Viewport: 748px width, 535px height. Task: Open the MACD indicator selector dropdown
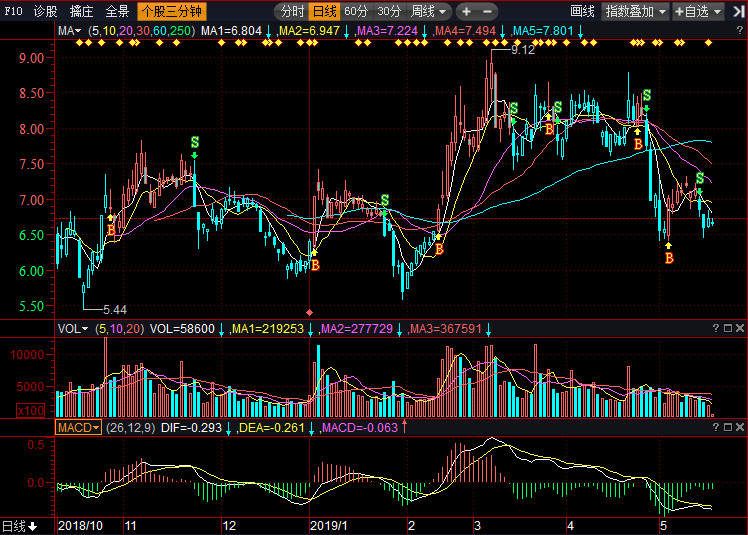click(x=78, y=428)
